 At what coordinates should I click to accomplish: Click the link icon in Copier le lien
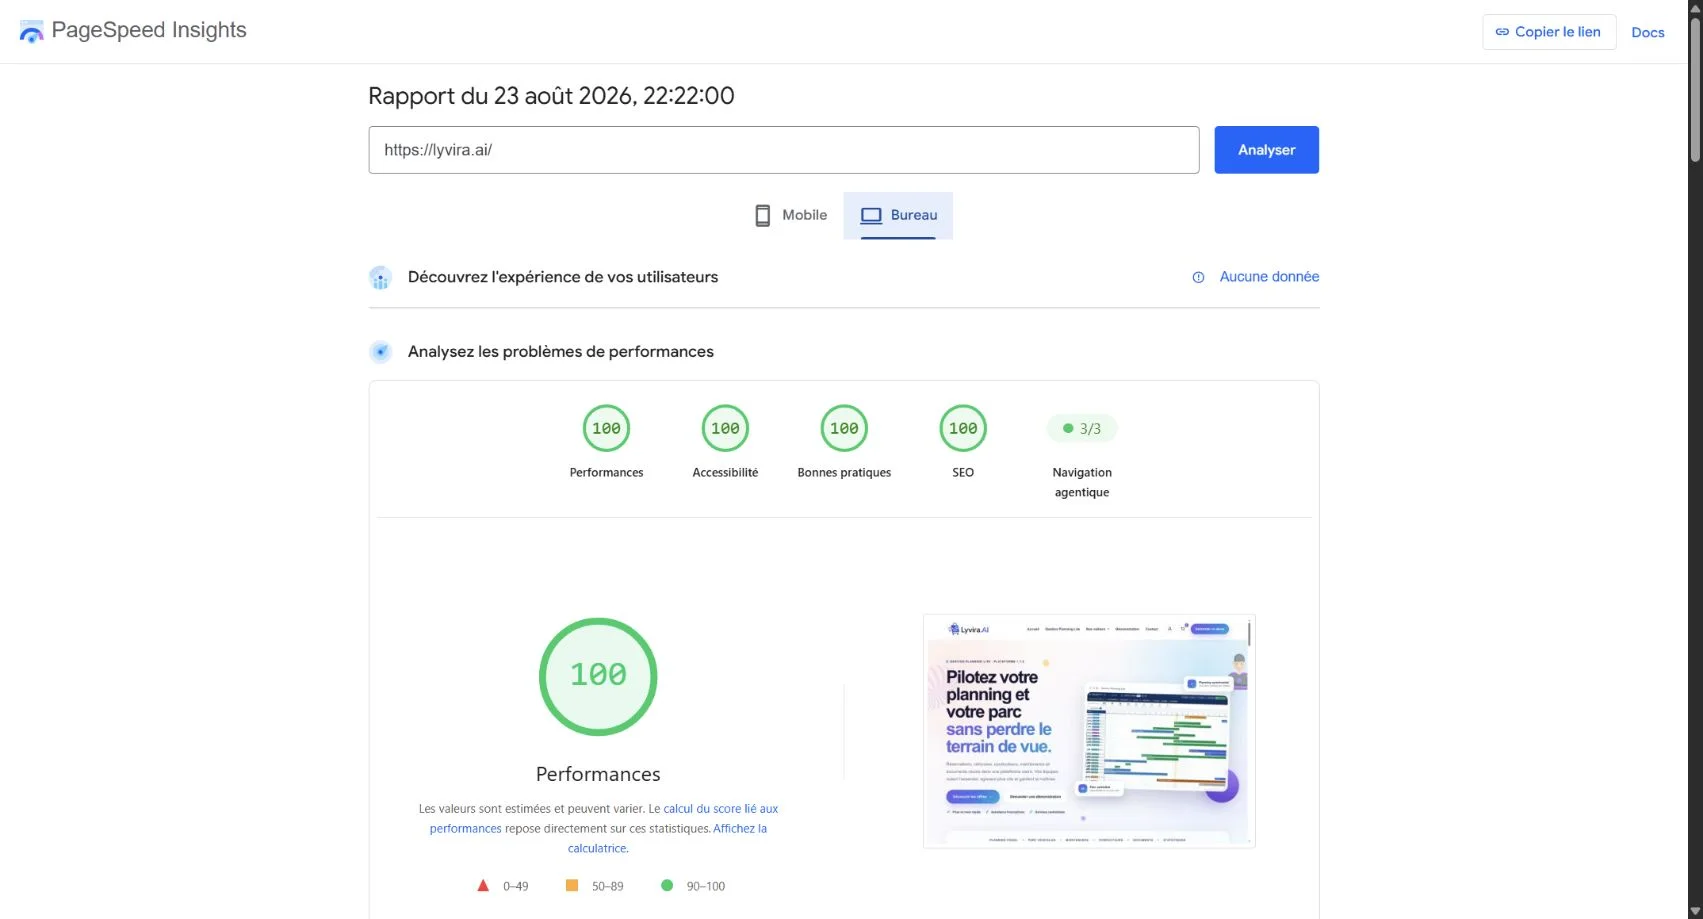1502,32
